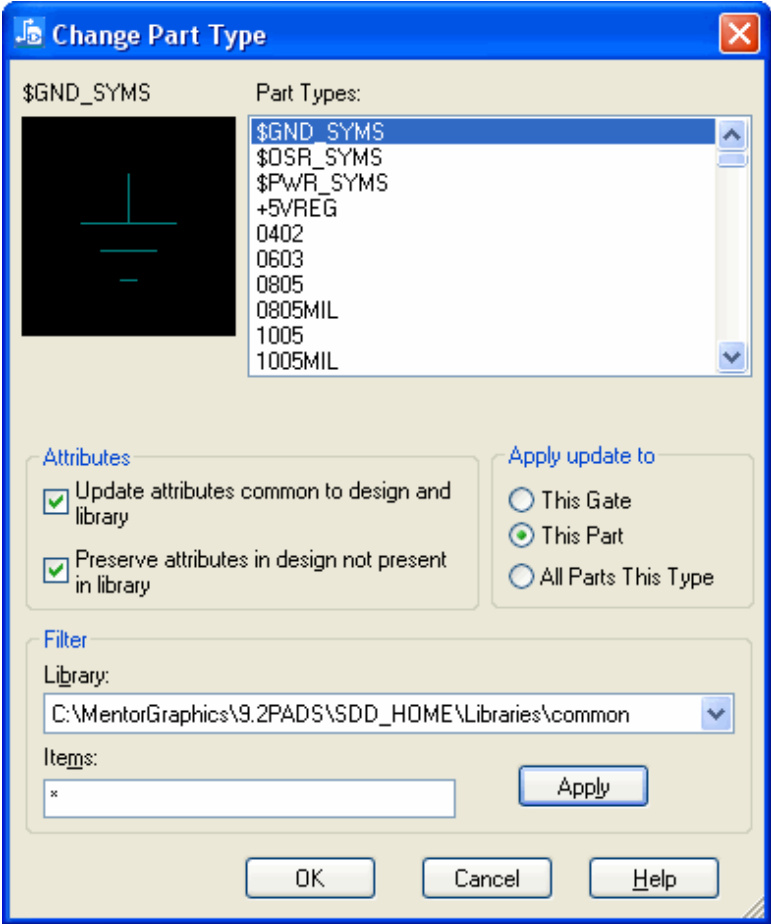The image size is (771, 924).
Task: Select 0805MIL part type entry
Action: [297, 311]
